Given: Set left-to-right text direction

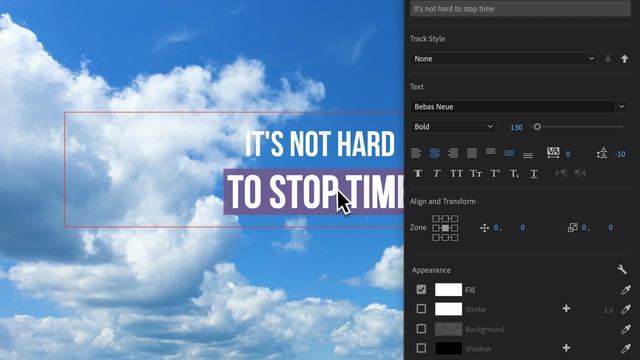Looking at the screenshot, I should point(561,173).
